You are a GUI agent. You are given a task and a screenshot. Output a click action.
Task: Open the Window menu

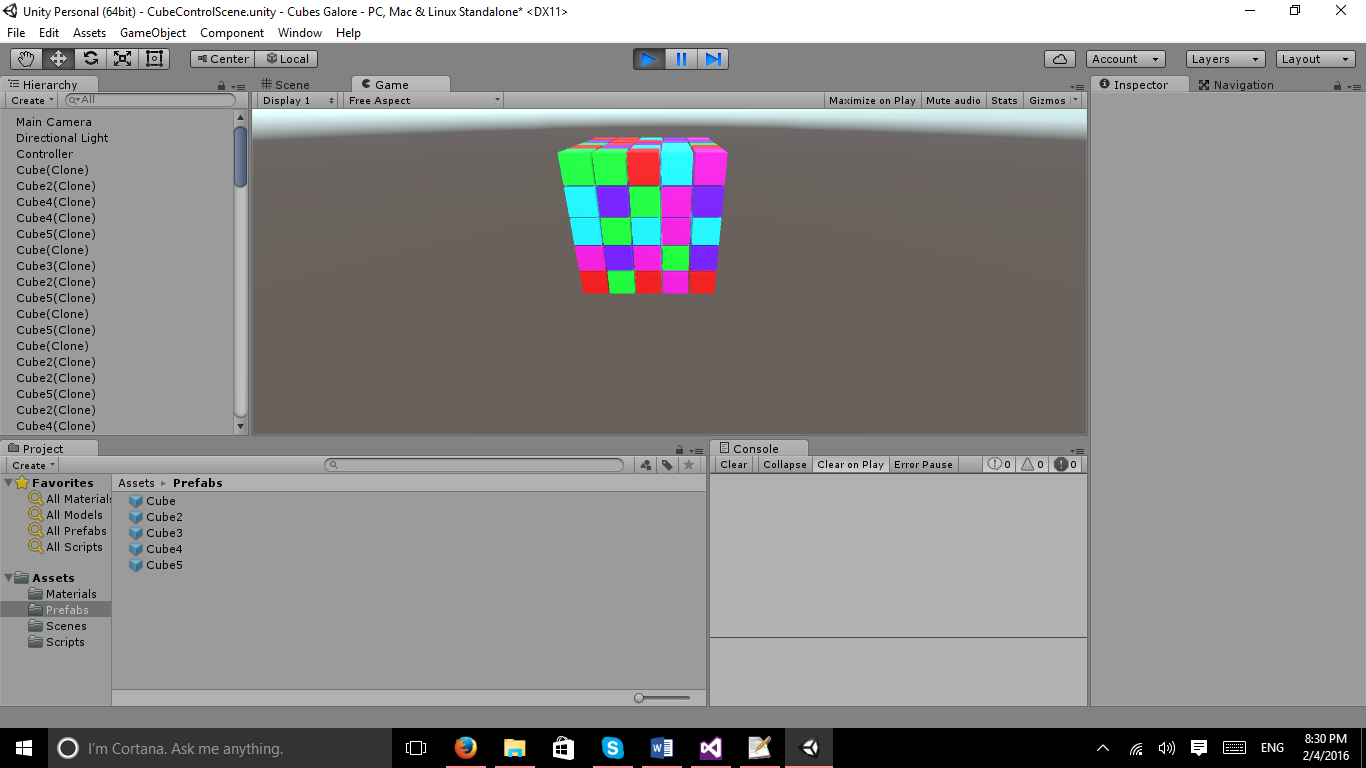point(300,33)
